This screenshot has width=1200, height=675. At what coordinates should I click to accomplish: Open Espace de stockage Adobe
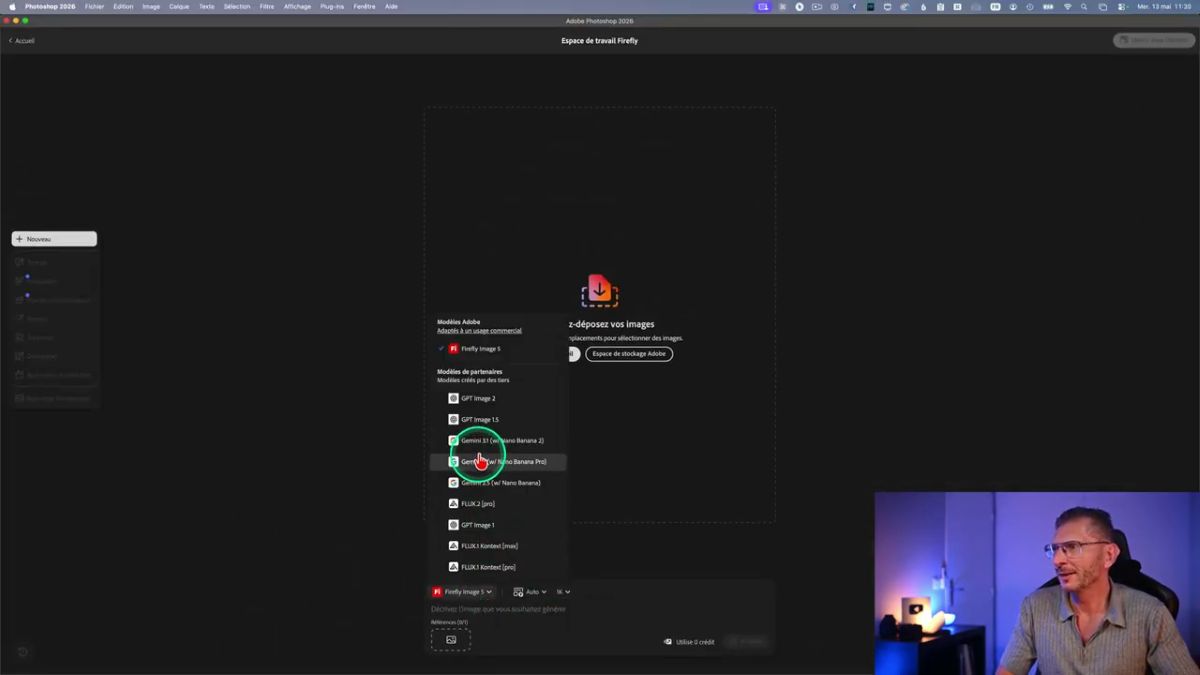(x=629, y=354)
